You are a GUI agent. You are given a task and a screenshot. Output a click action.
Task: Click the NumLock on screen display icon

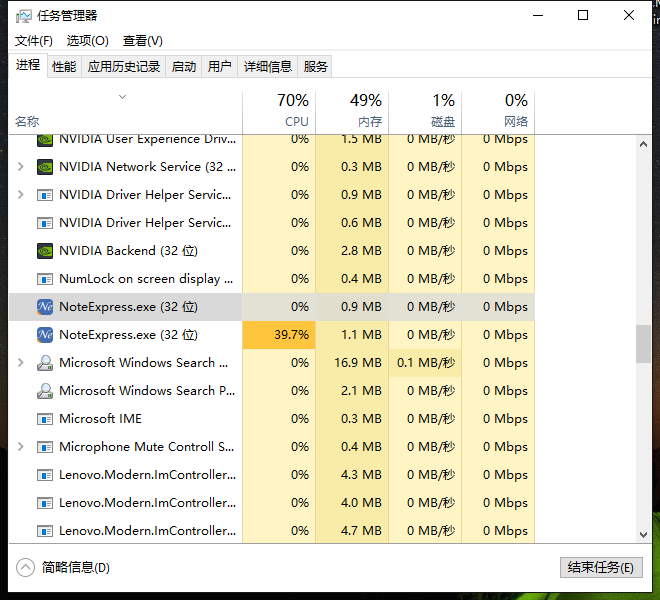[x=45, y=279]
